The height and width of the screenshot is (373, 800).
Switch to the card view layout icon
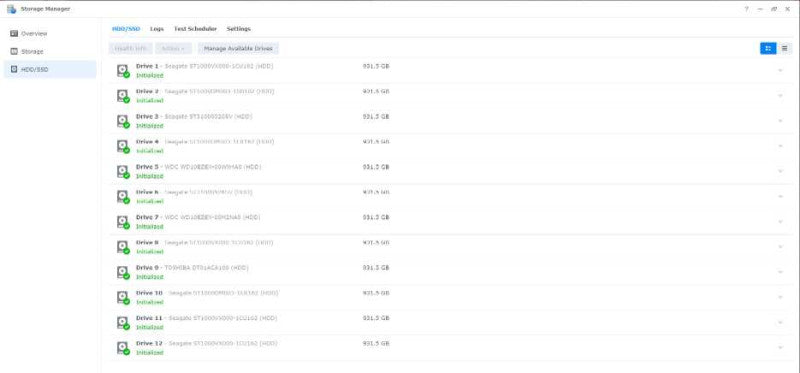(x=768, y=48)
